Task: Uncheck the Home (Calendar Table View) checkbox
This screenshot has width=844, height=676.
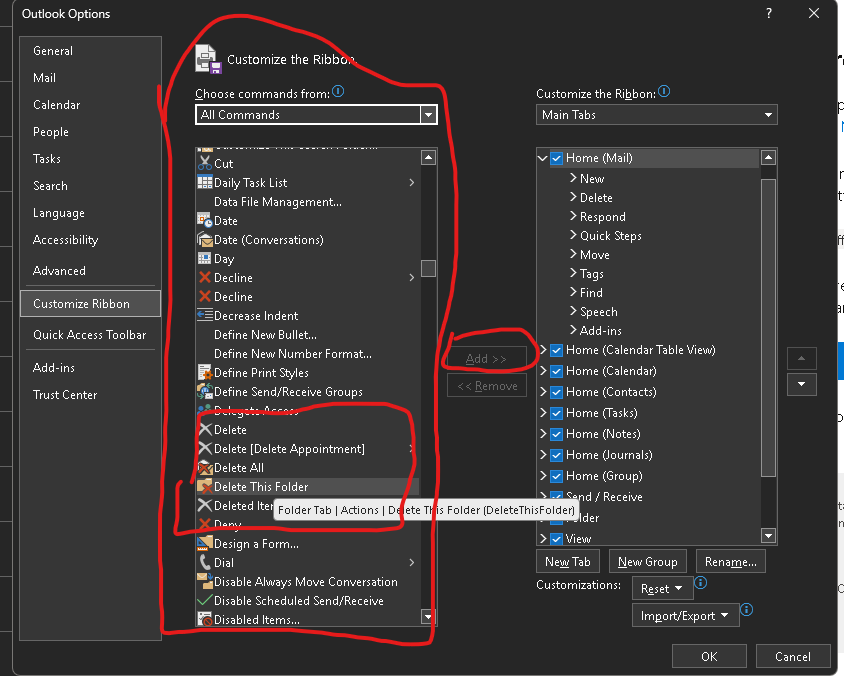Action: coord(557,350)
